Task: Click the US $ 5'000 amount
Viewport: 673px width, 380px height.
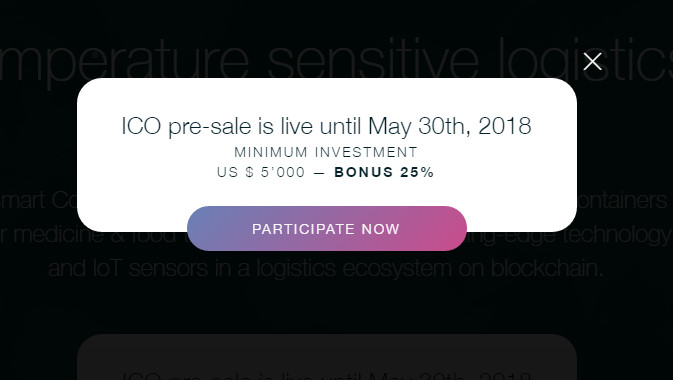Action: tap(261, 172)
